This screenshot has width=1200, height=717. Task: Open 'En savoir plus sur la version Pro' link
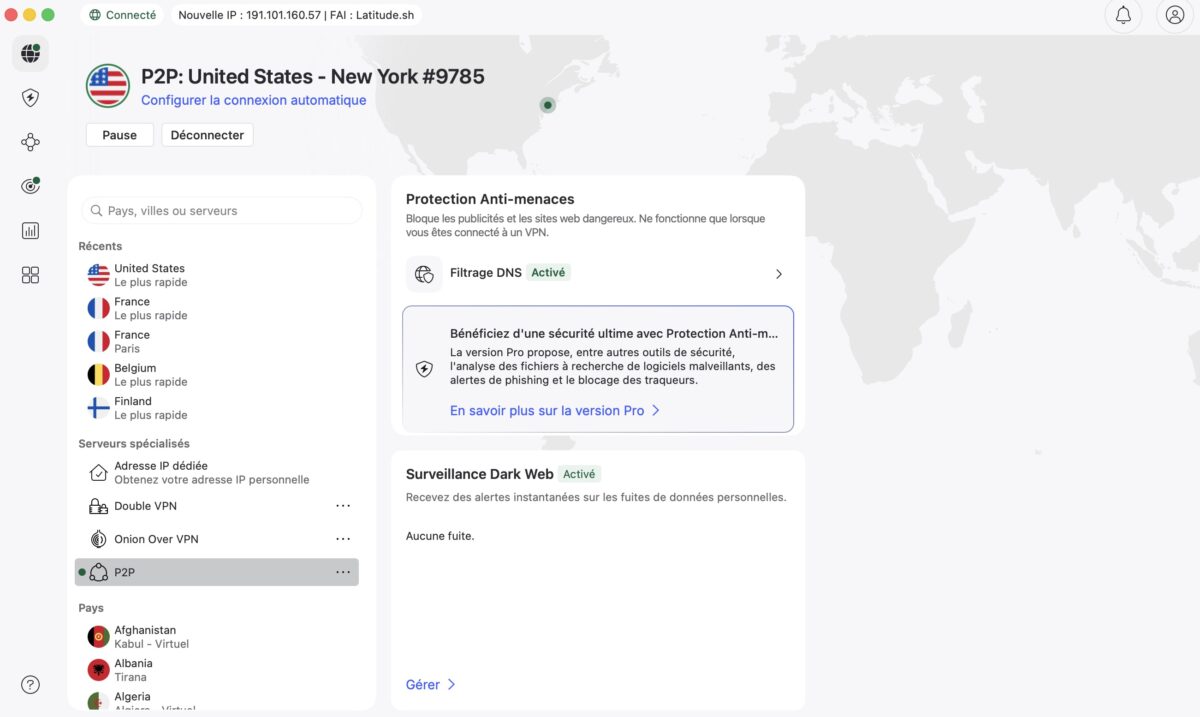click(547, 410)
